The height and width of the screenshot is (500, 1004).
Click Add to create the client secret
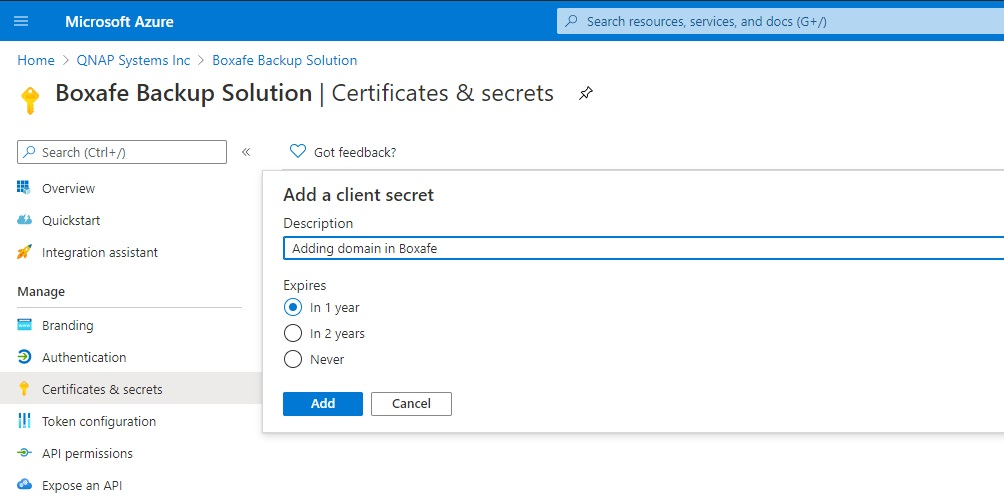coord(323,404)
